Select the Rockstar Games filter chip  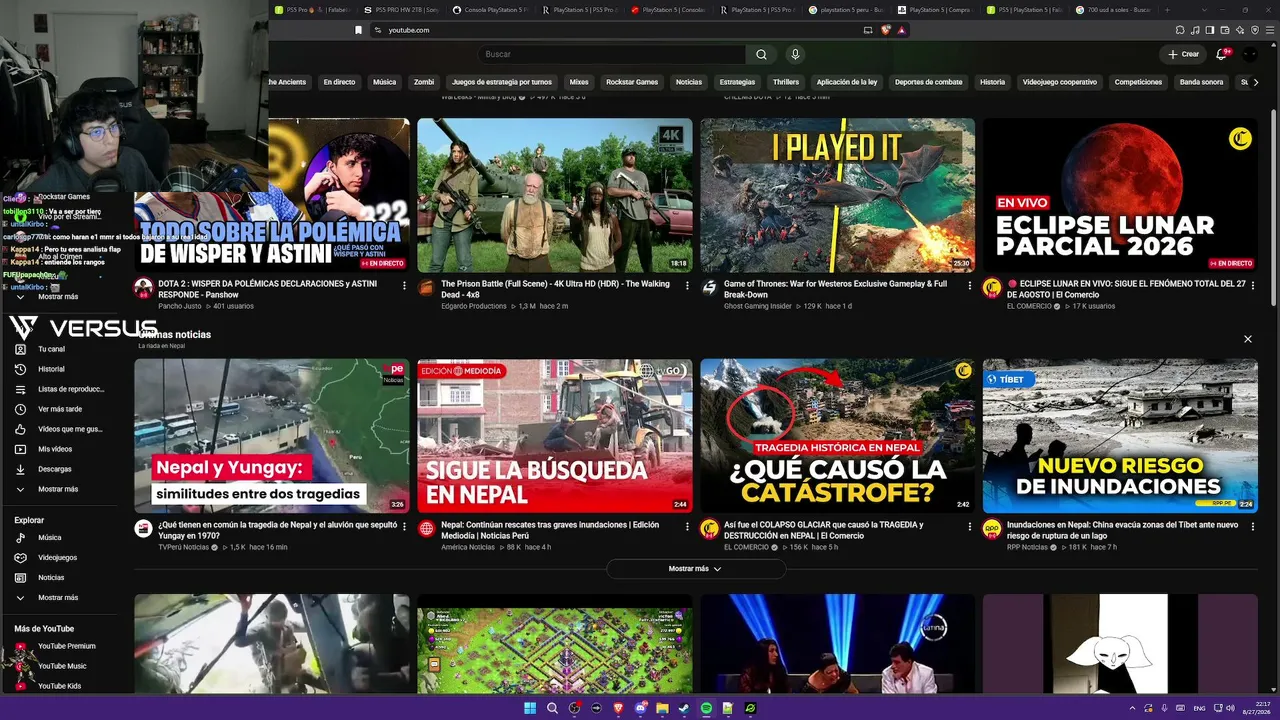pyautogui.click(x=632, y=82)
